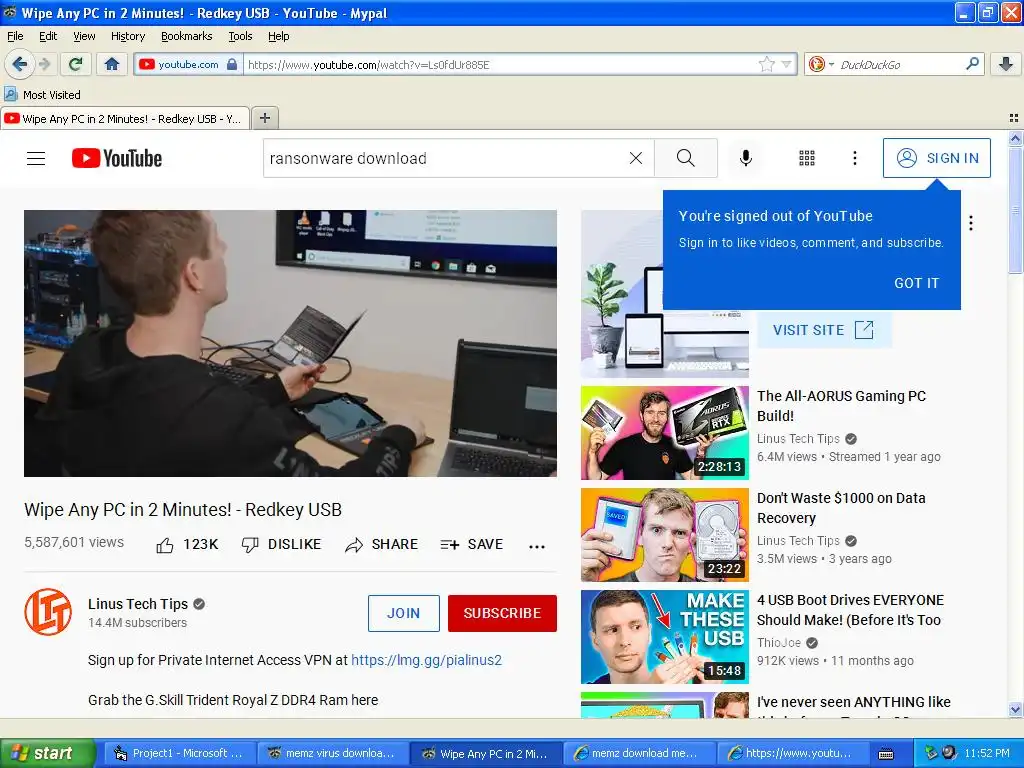Screen dimensions: 1024x768
Task: Click the YouTube search magnifier button
Action: [x=686, y=158]
